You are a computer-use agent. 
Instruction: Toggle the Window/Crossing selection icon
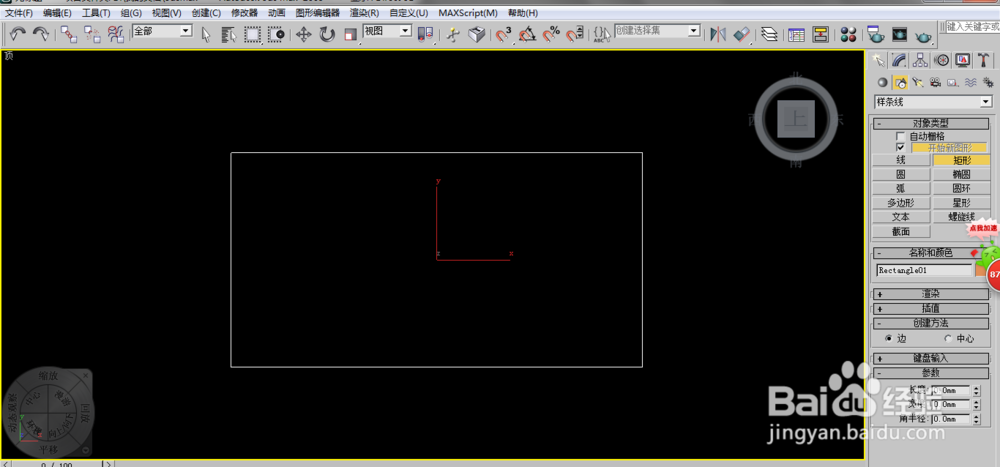click(276, 34)
